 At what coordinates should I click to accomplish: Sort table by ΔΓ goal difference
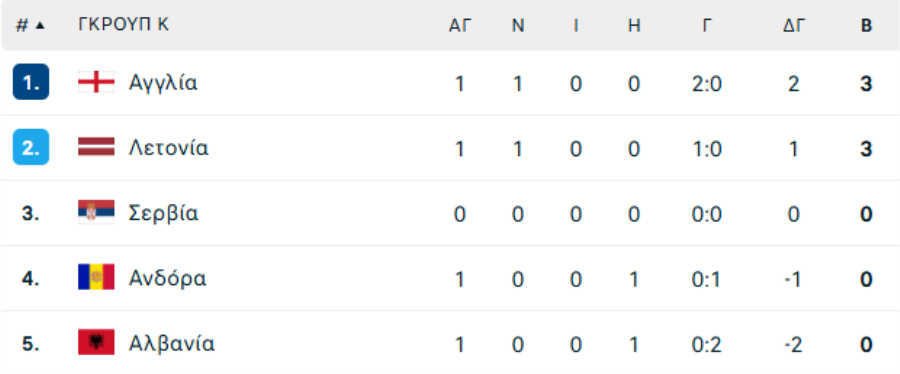click(794, 26)
